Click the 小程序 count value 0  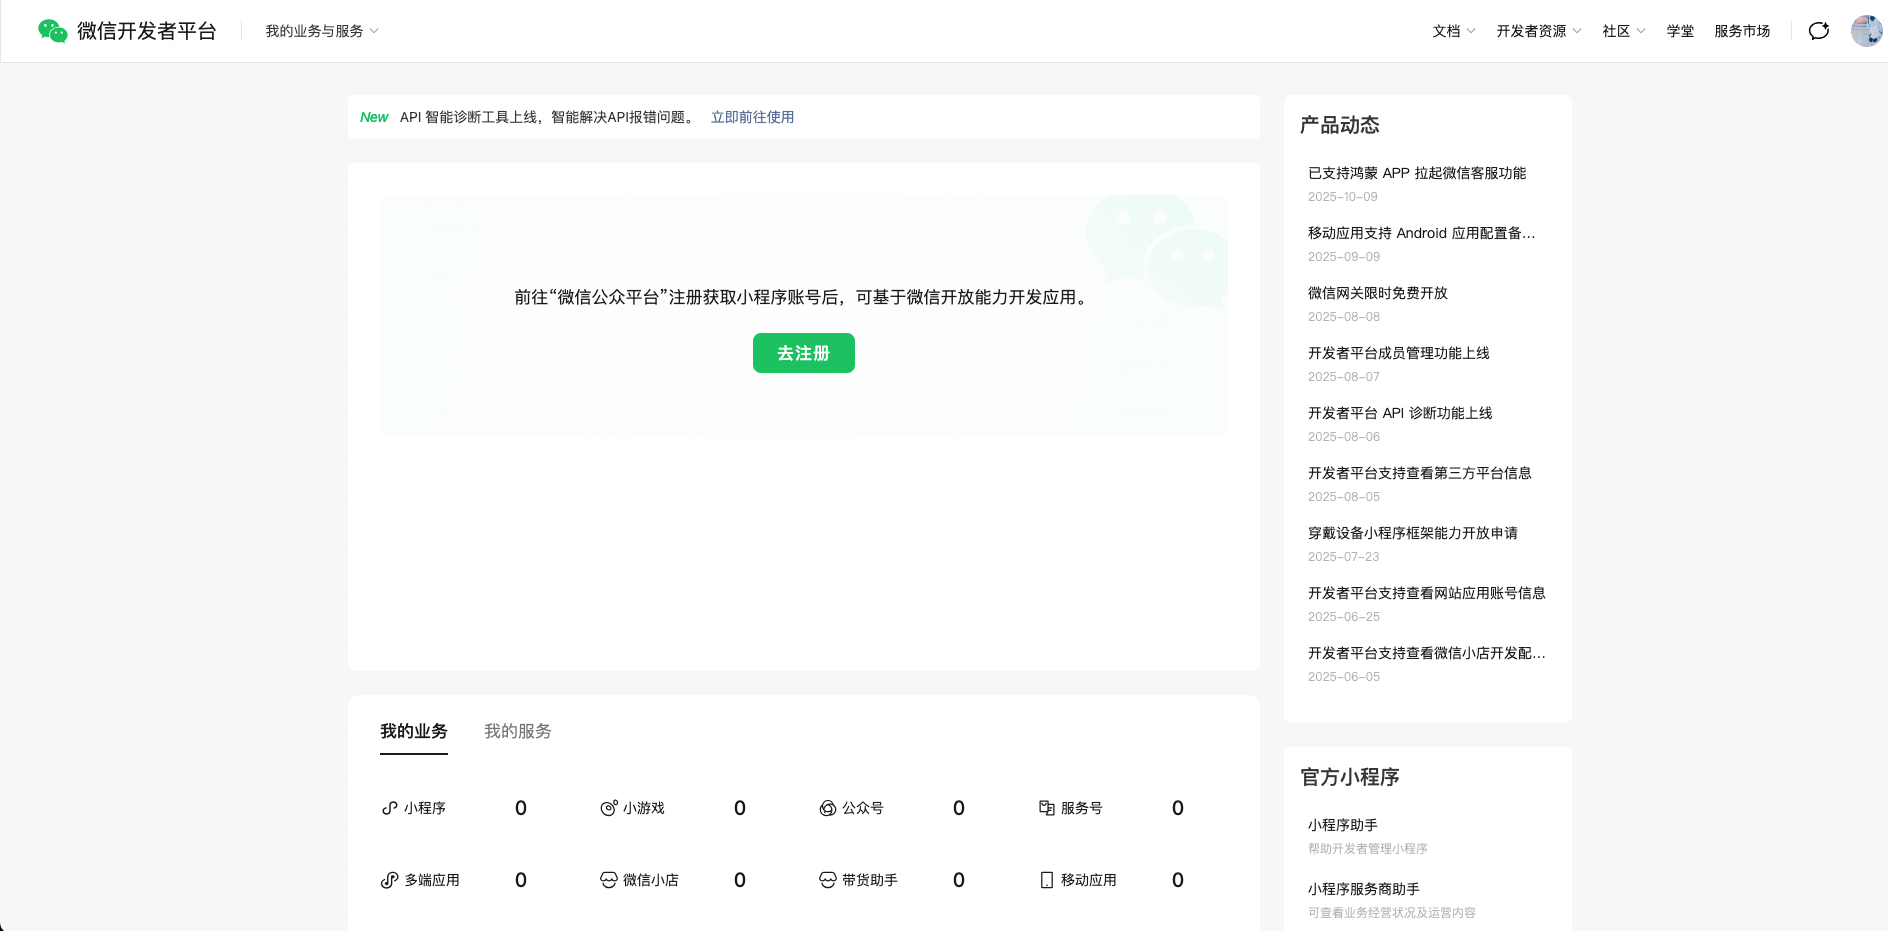[x=521, y=808]
